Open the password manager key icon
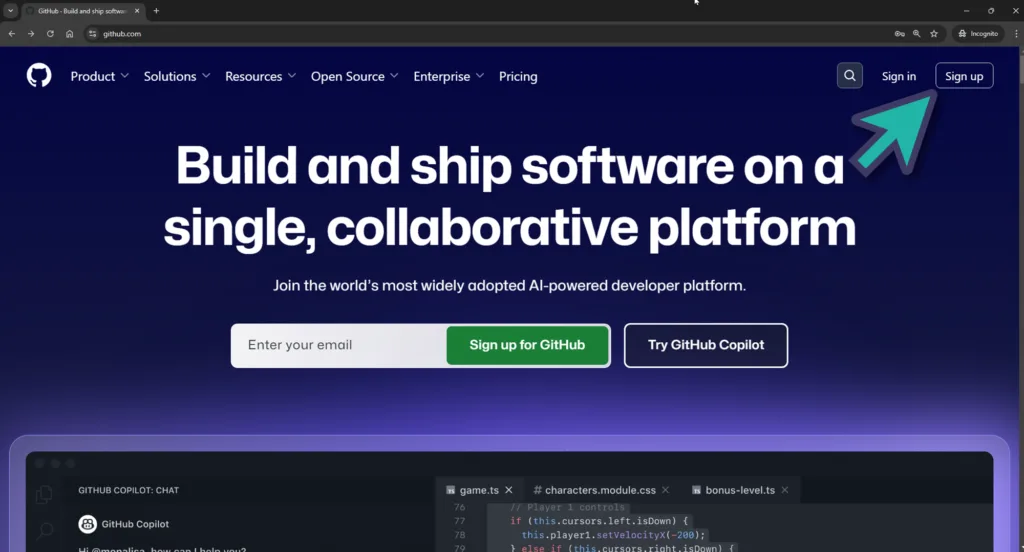Screen dimensions: 1024x552 click(899, 33)
